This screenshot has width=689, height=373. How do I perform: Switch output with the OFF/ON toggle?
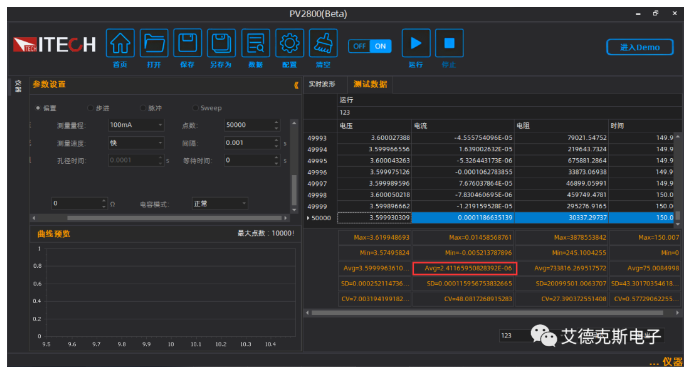tap(370, 46)
